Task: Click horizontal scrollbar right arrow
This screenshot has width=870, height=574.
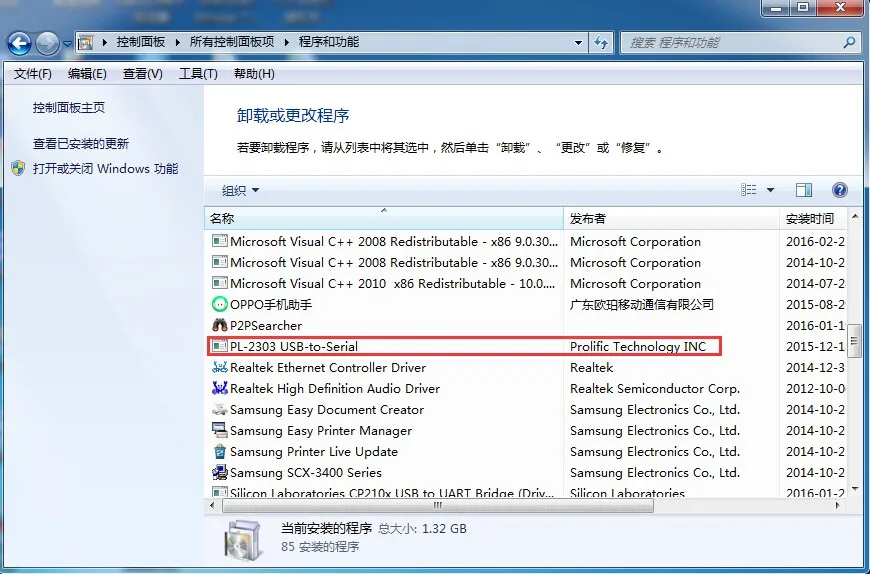Action: [837, 505]
